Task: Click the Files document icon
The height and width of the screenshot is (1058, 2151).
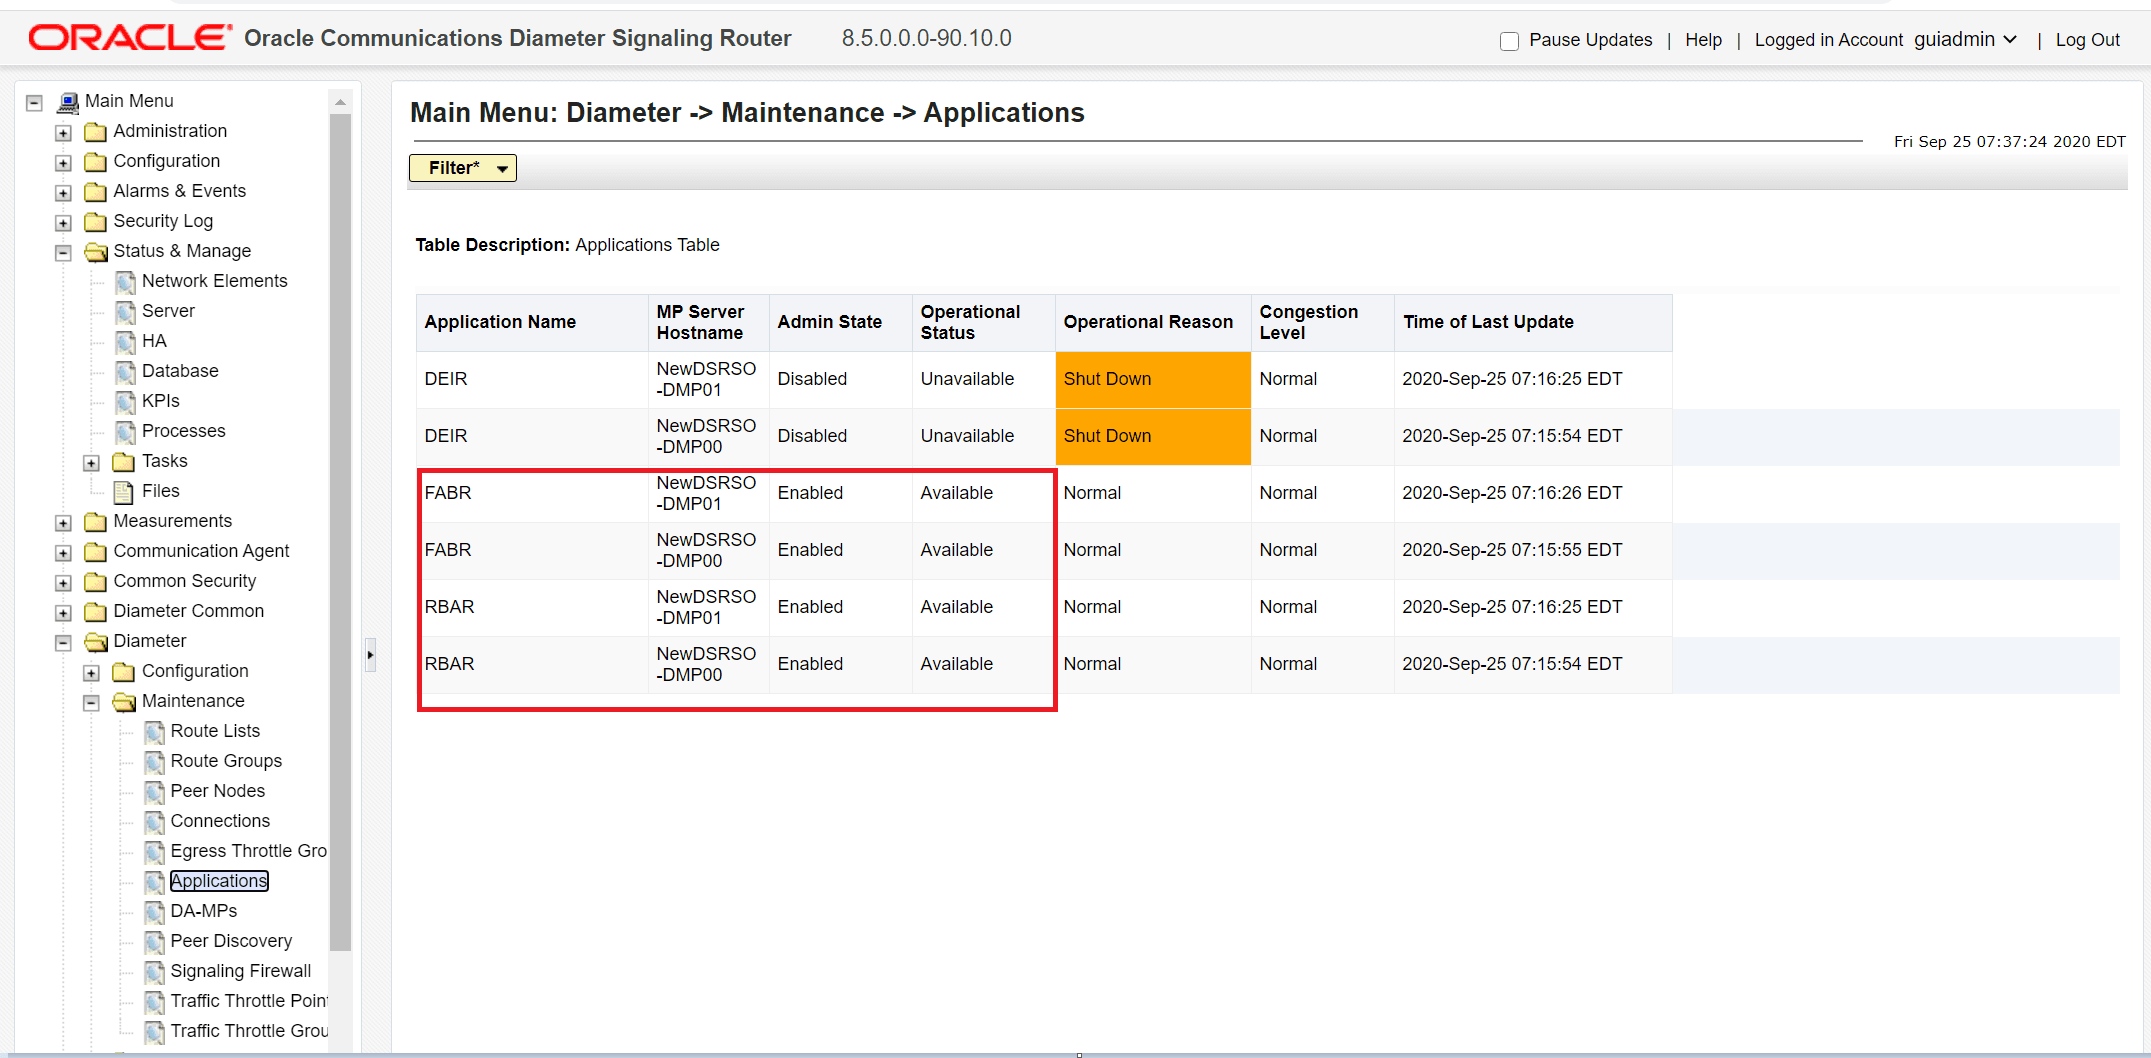Action: 124,492
